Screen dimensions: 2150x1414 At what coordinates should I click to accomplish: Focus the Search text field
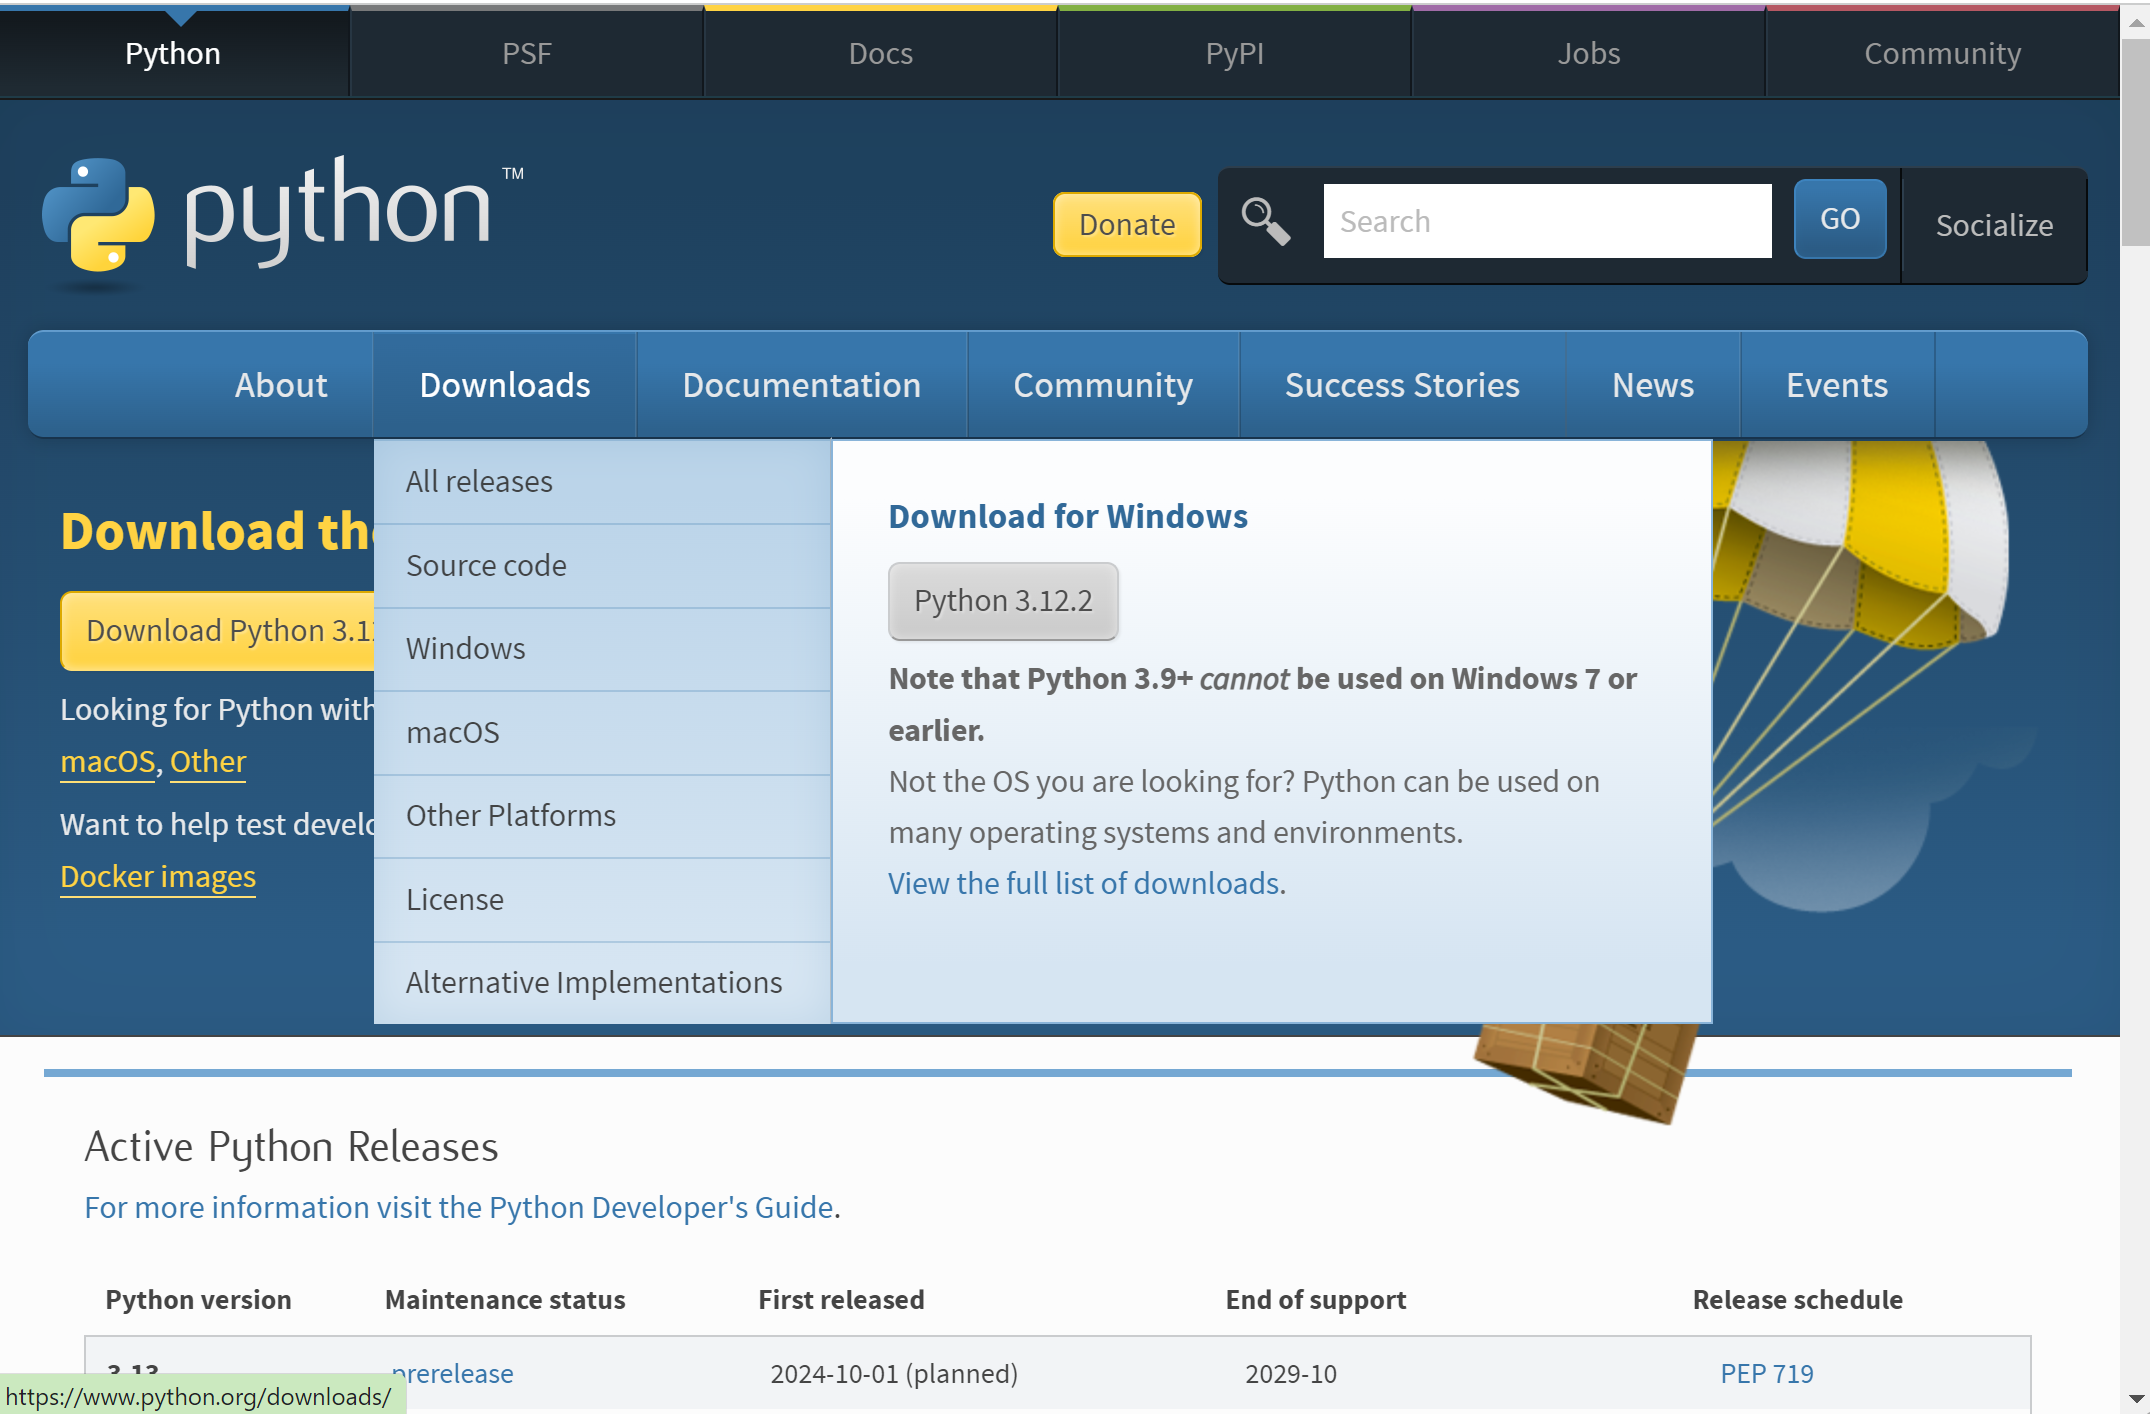tap(1546, 221)
